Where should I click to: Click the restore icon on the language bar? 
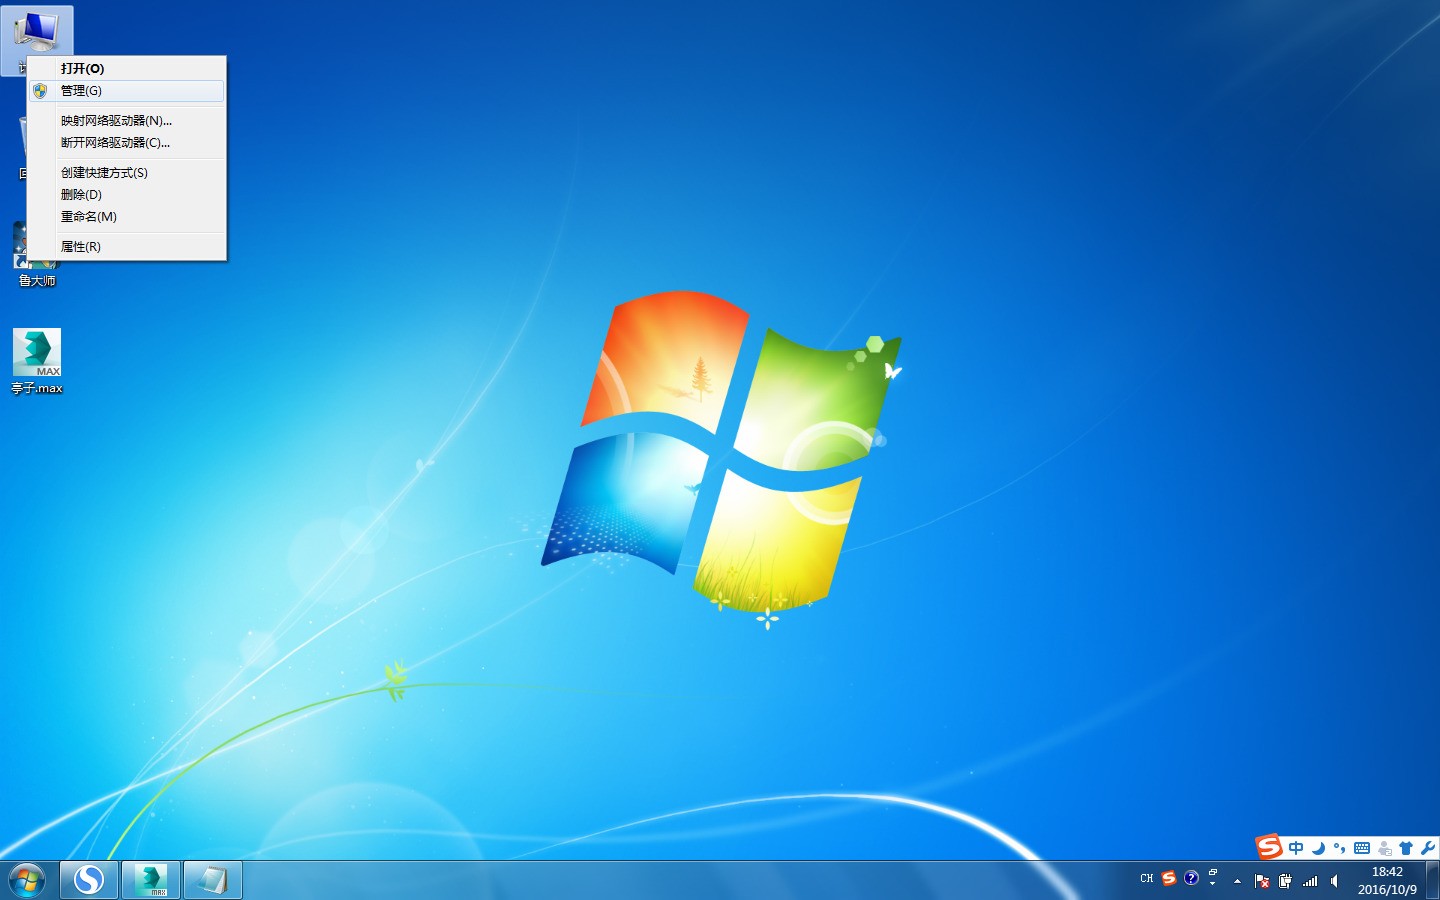(1213, 873)
